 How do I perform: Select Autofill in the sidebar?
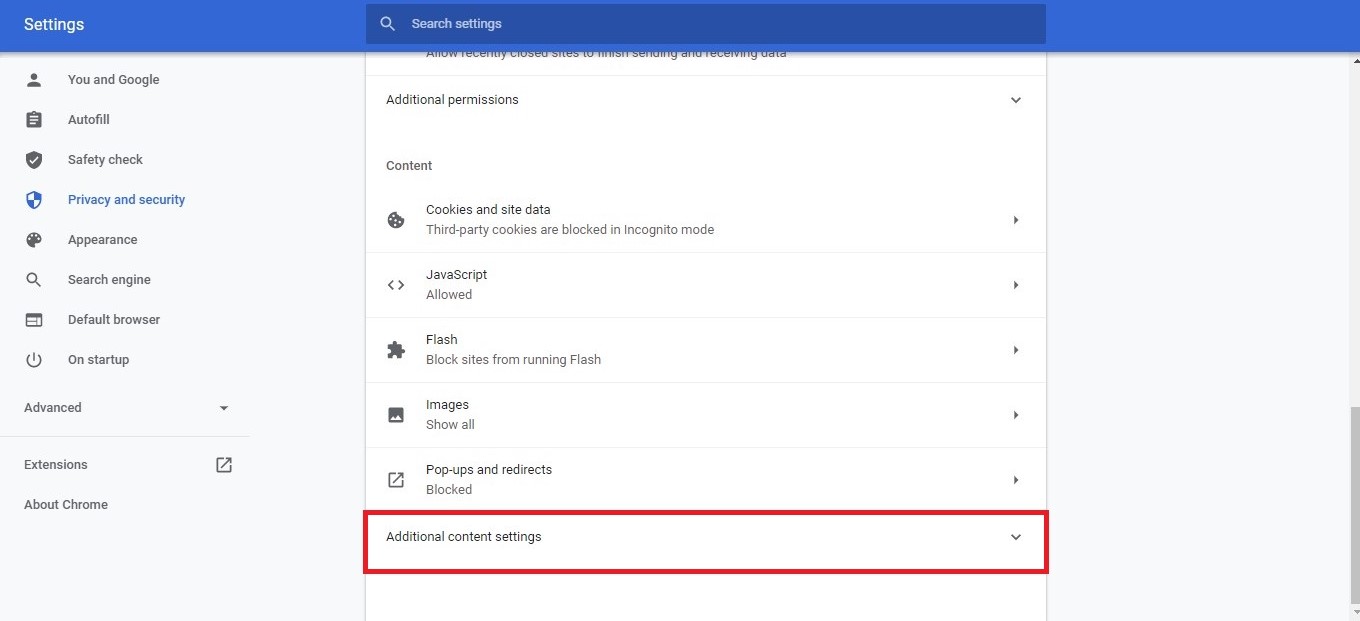click(x=88, y=119)
